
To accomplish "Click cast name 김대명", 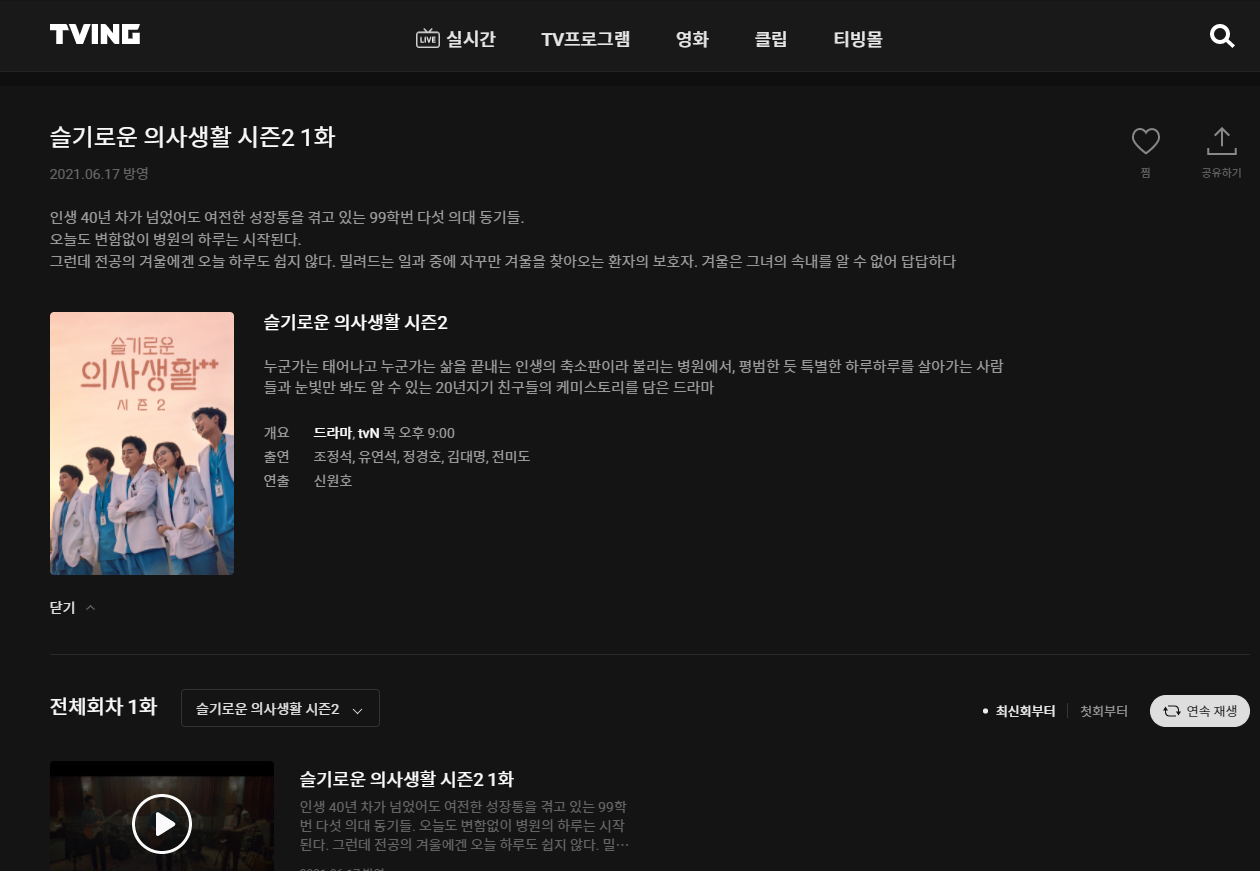I will [467, 457].
